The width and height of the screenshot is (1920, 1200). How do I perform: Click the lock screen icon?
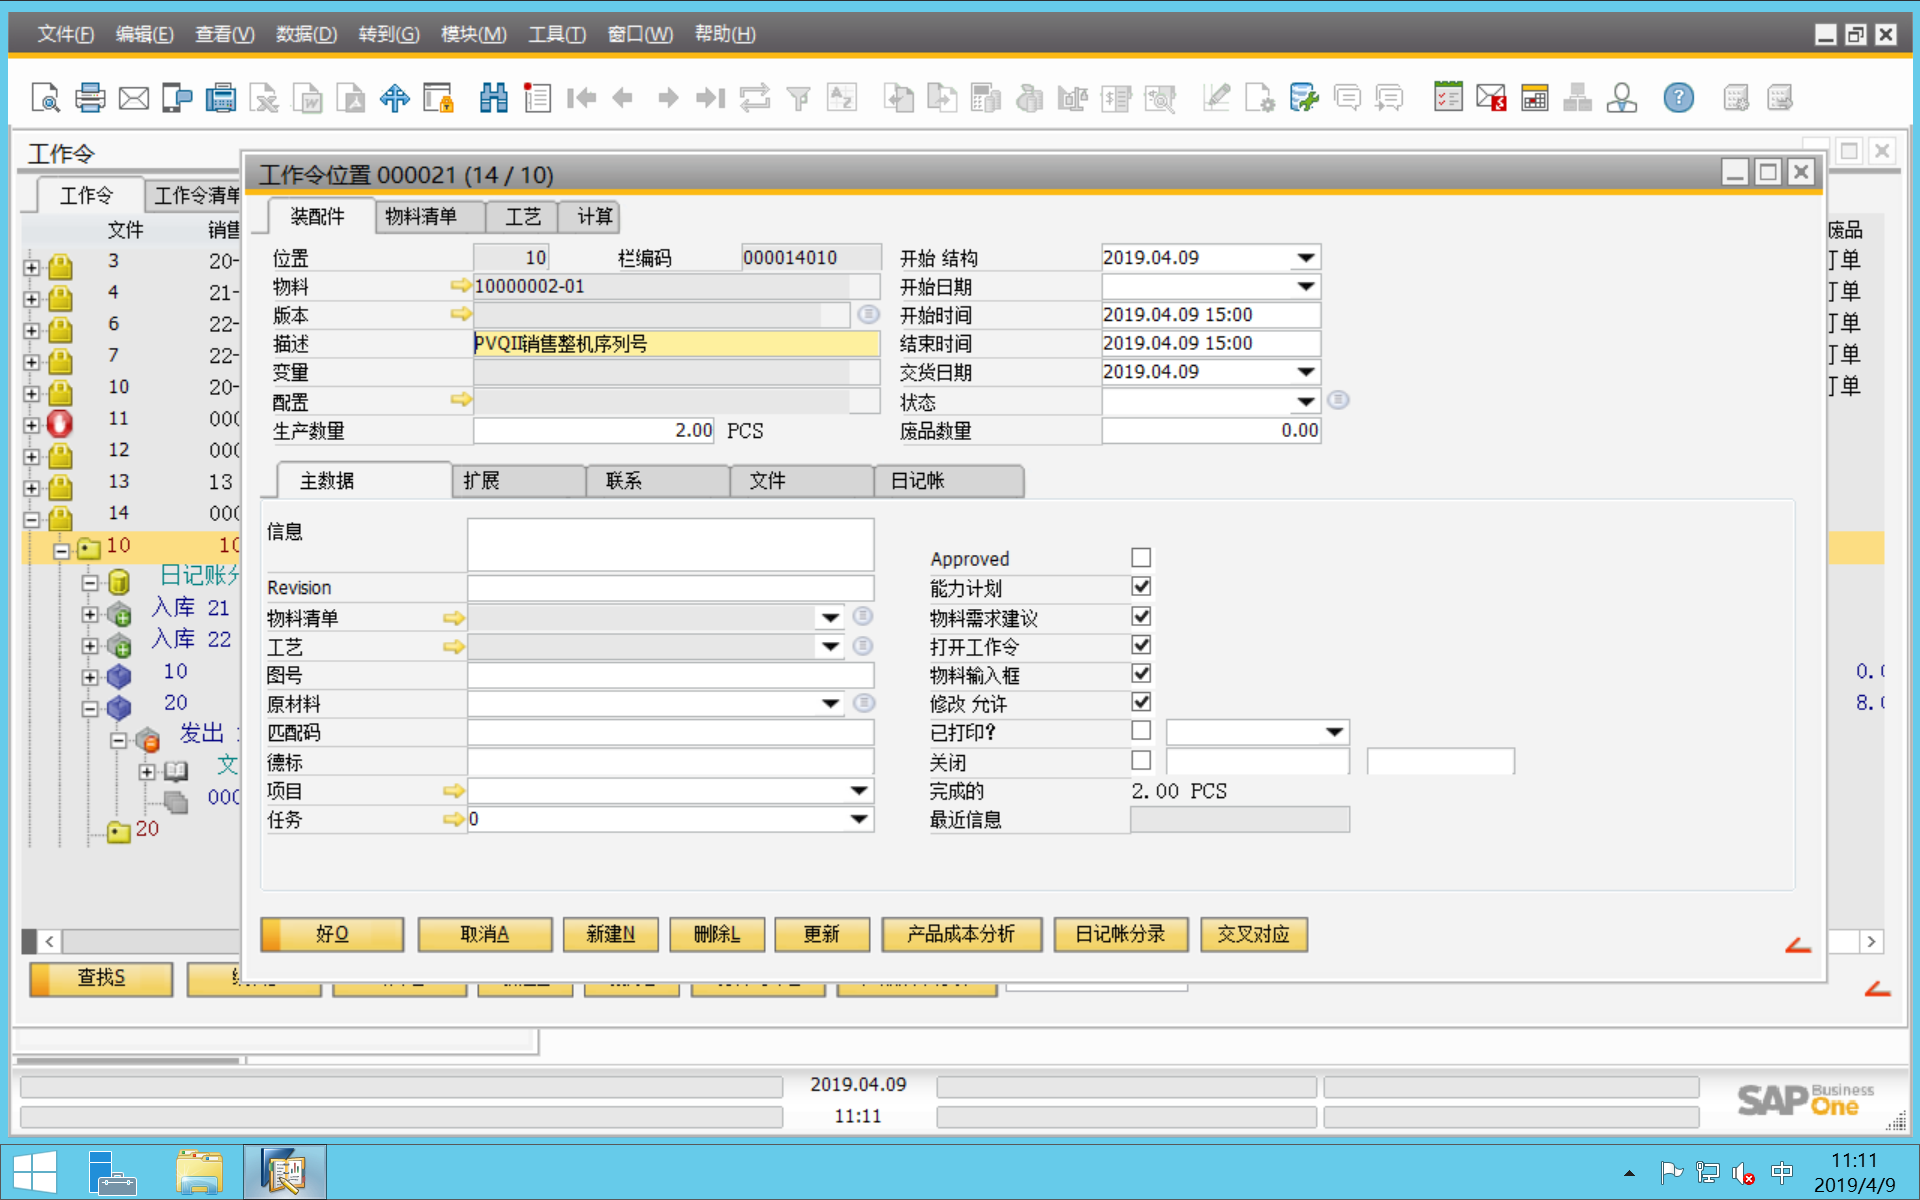(439, 98)
